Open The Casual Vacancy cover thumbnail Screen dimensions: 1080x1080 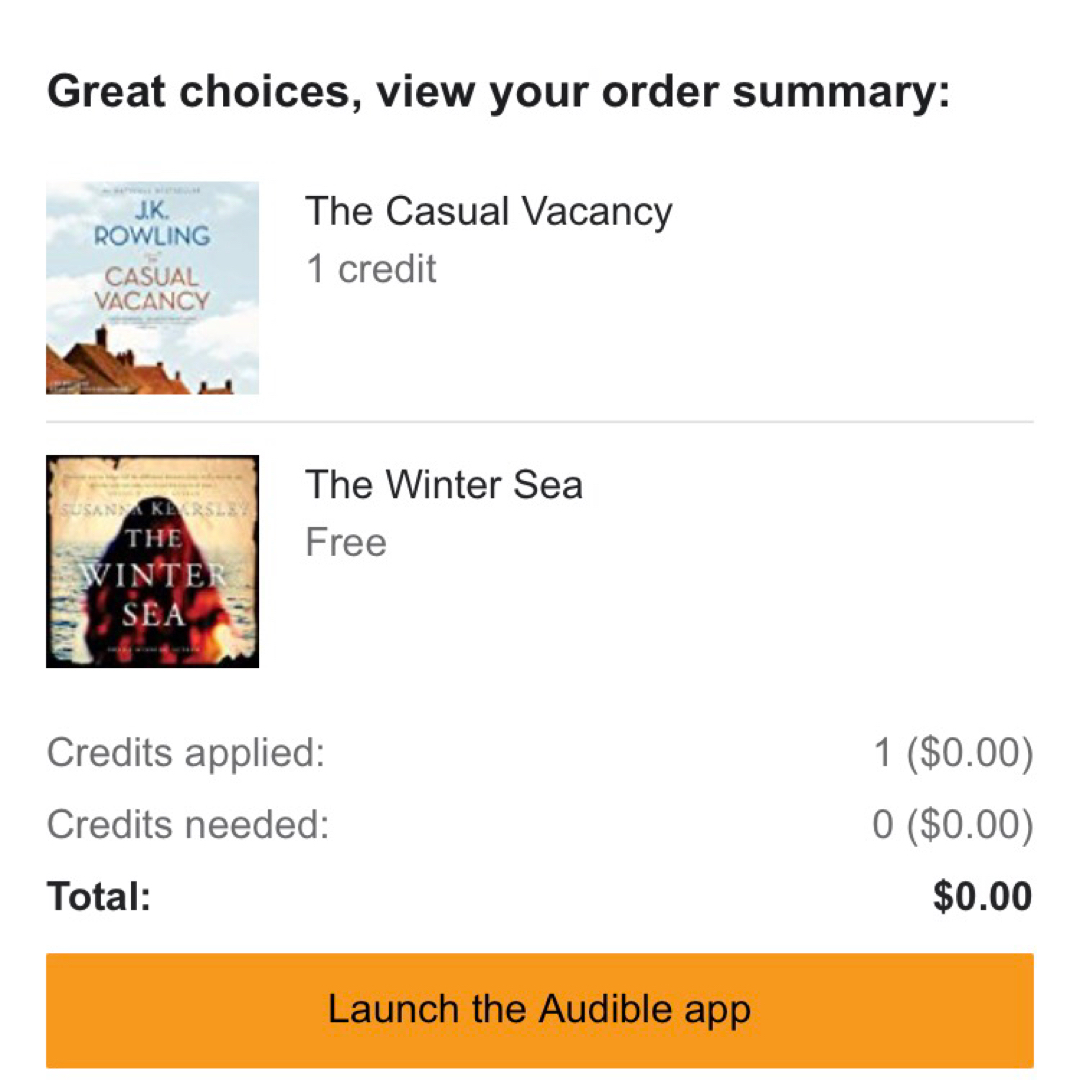[x=152, y=288]
